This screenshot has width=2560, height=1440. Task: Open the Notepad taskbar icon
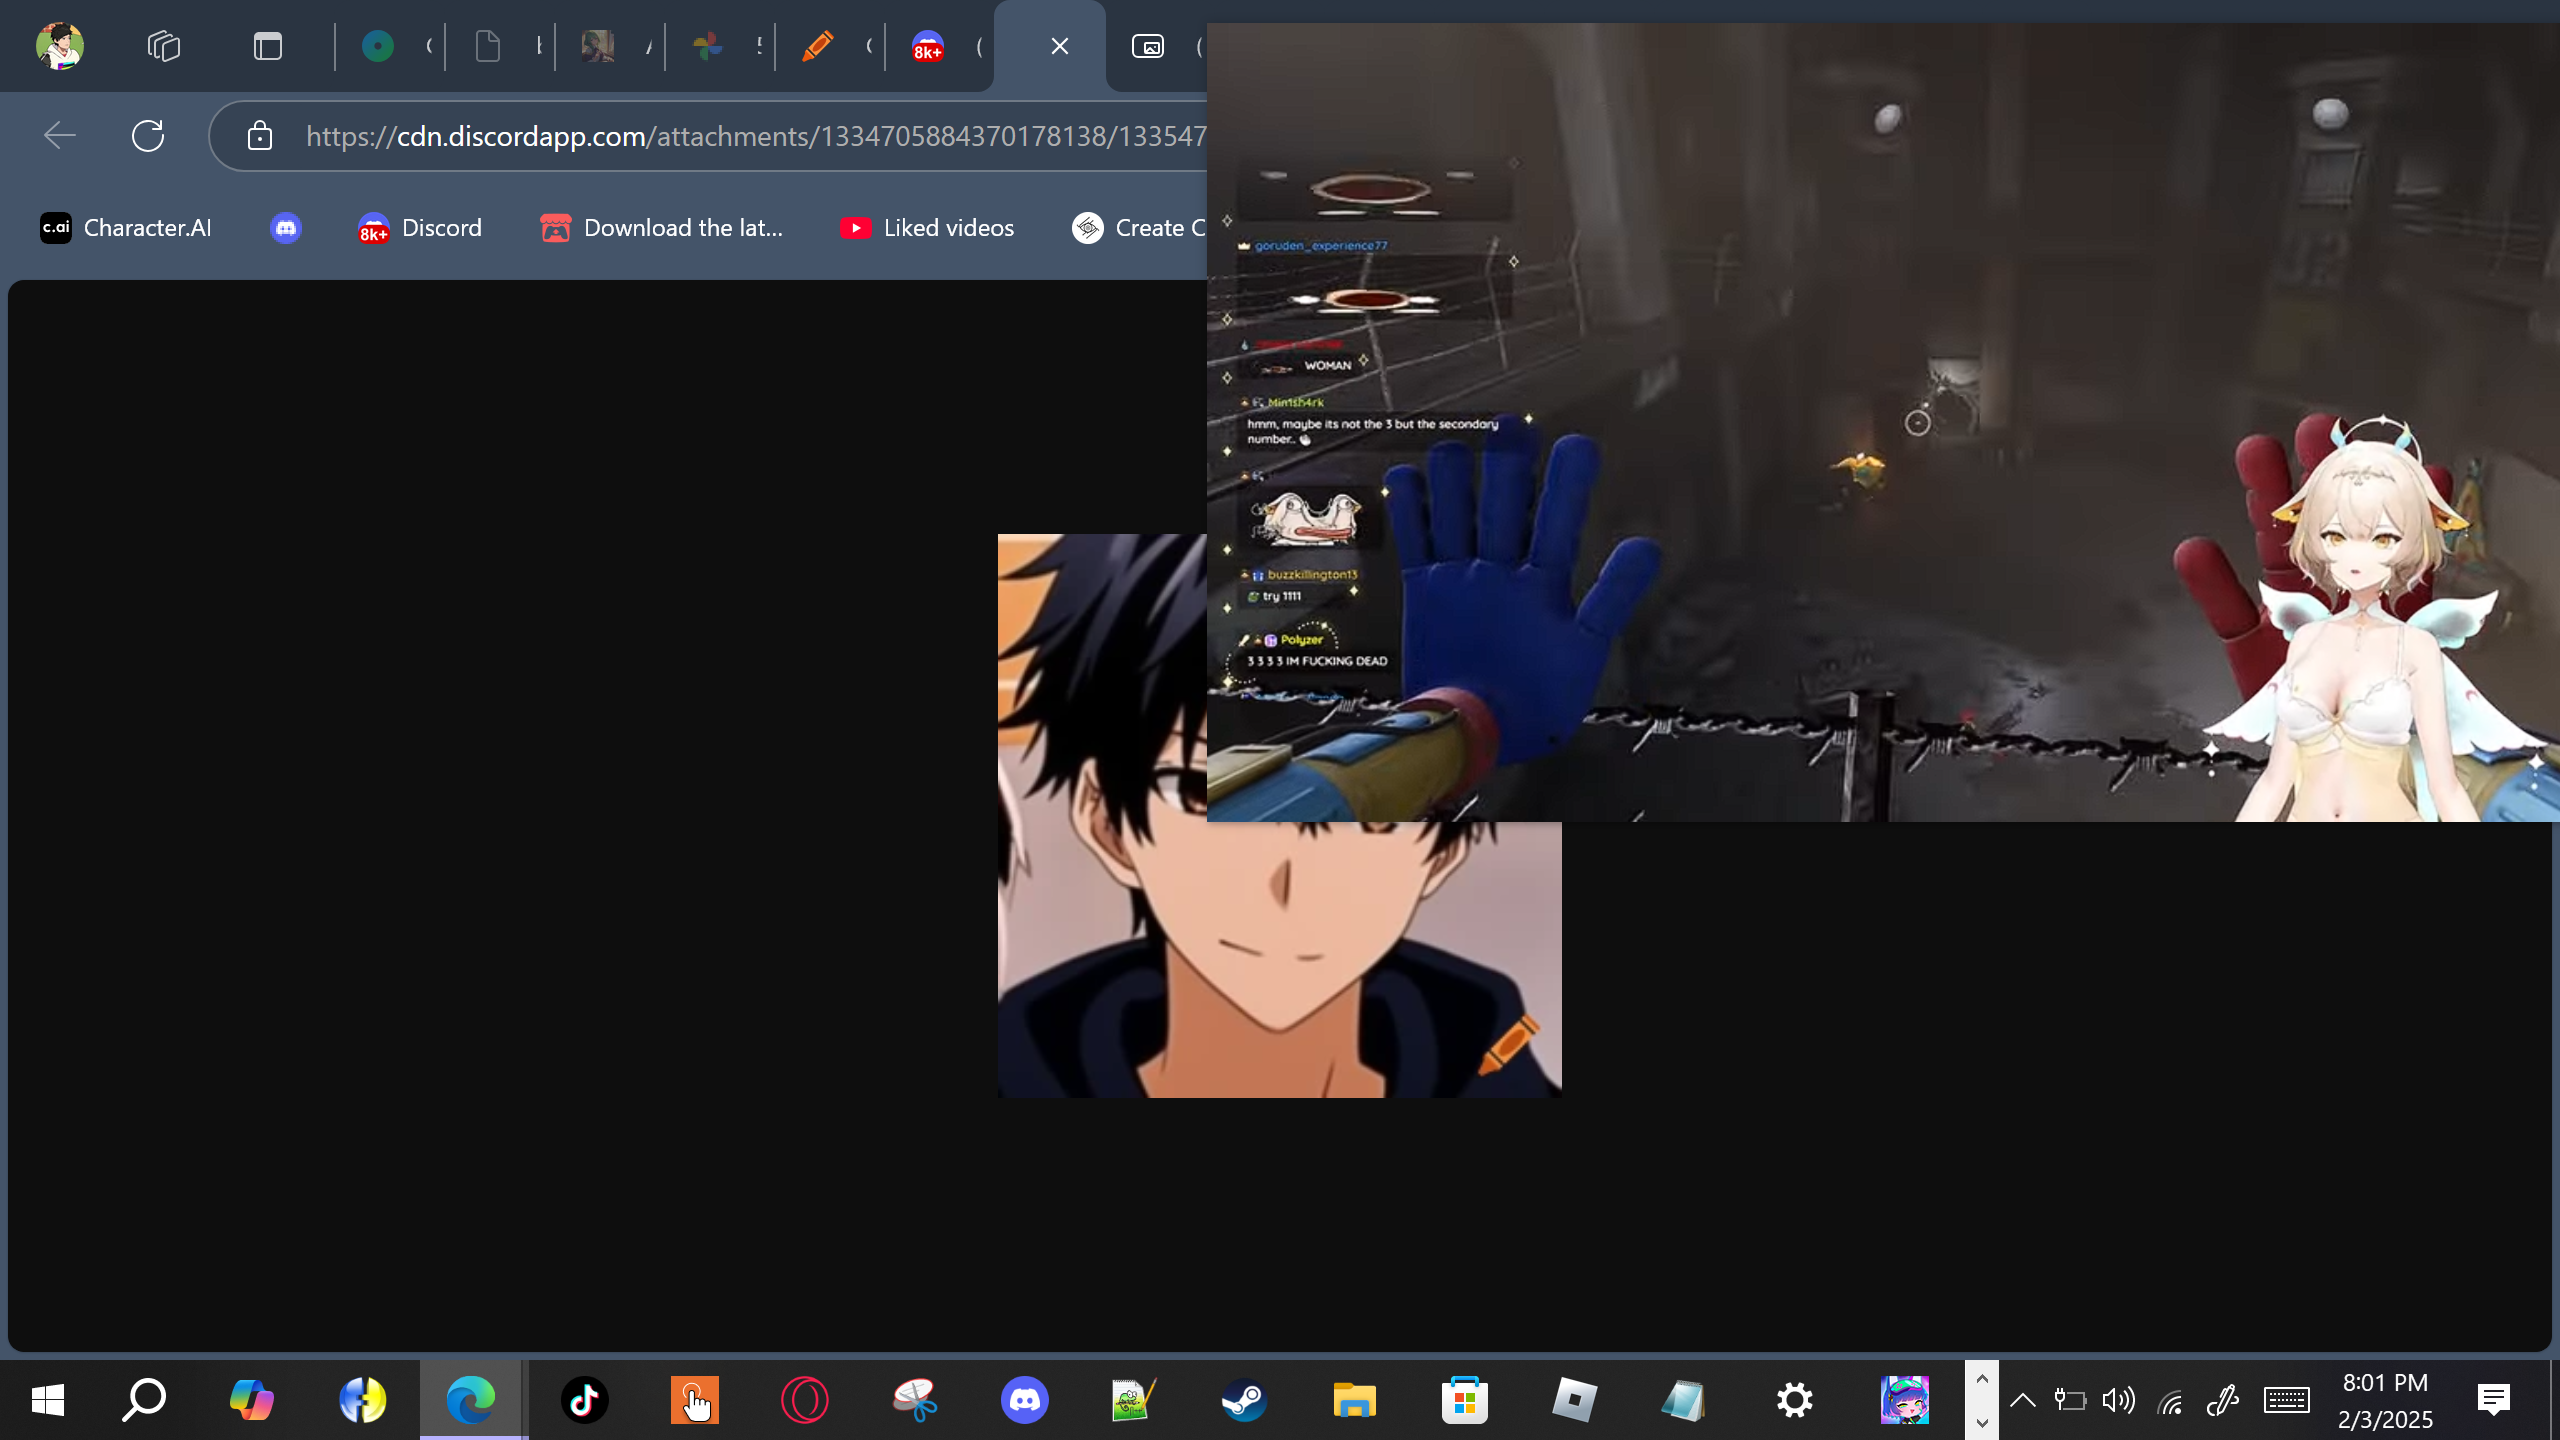[1685, 1400]
